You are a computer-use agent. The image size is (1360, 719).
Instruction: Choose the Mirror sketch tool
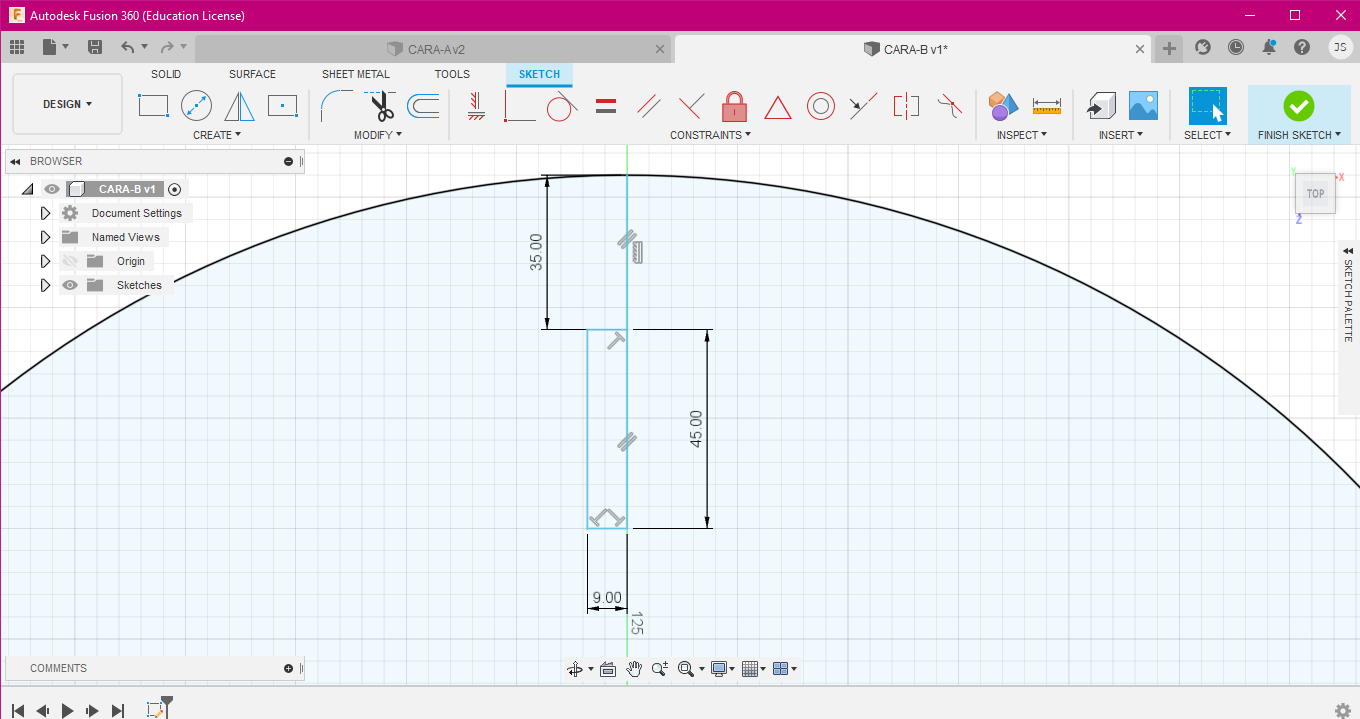(x=239, y=105)
